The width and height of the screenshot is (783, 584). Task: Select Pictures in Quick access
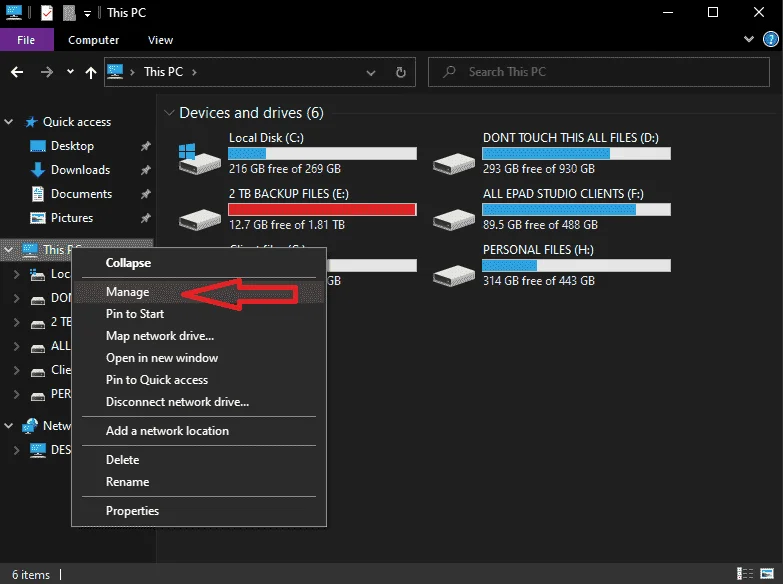[71, 218]
